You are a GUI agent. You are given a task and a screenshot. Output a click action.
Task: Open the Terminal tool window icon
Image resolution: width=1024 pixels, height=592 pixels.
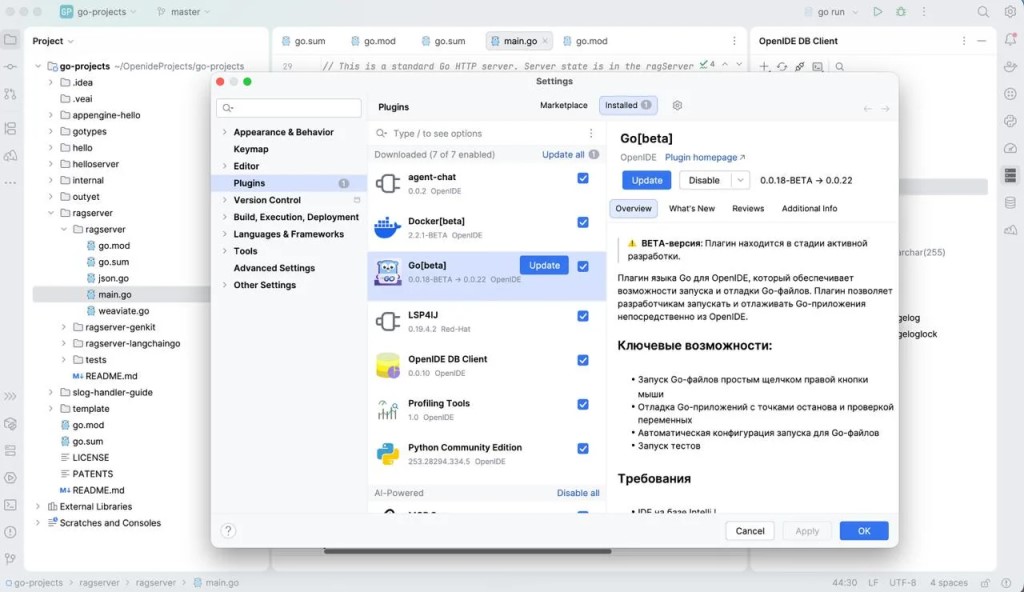[10, 504]
